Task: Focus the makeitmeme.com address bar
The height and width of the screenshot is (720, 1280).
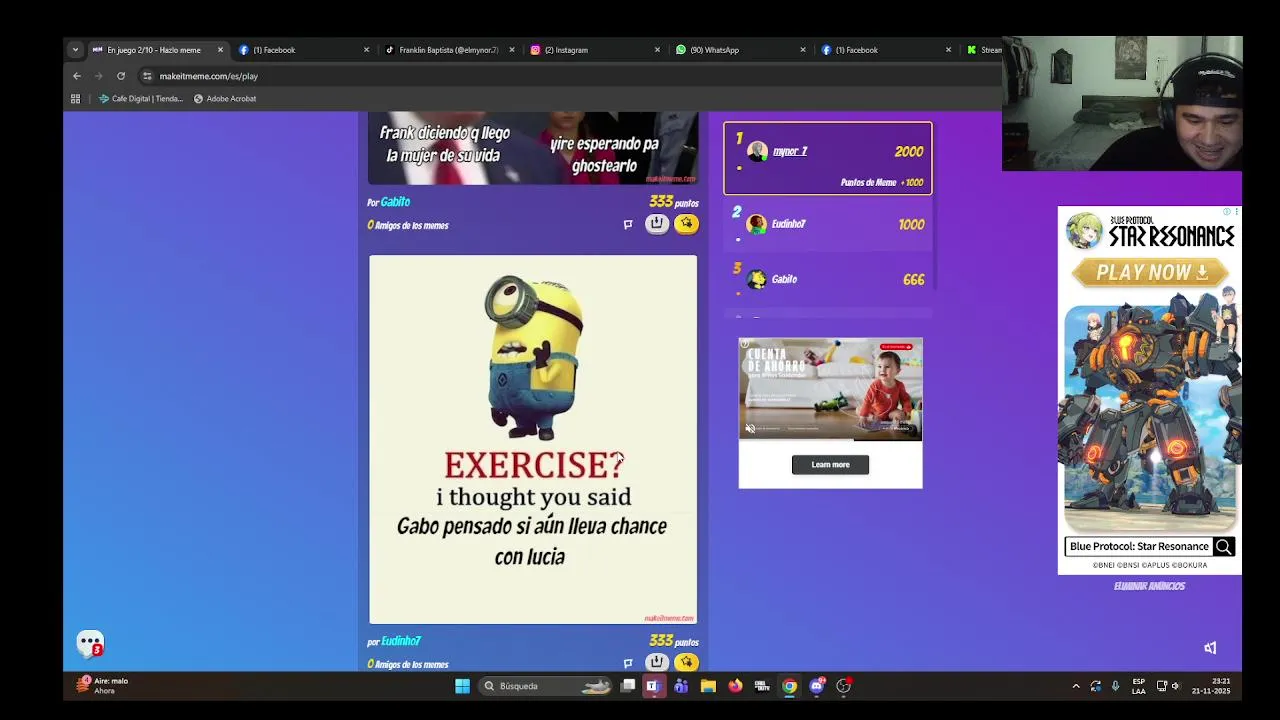Action: tap(570, 76)
